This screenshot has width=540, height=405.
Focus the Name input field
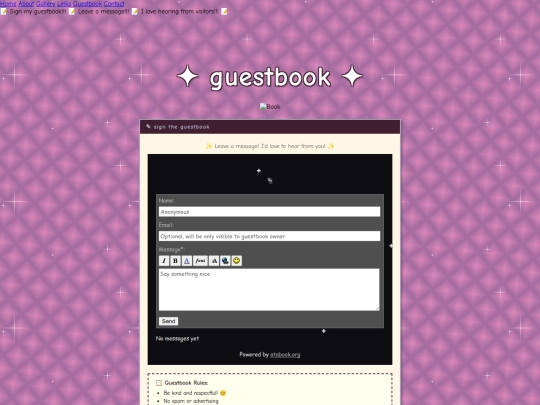coord(269,212)
